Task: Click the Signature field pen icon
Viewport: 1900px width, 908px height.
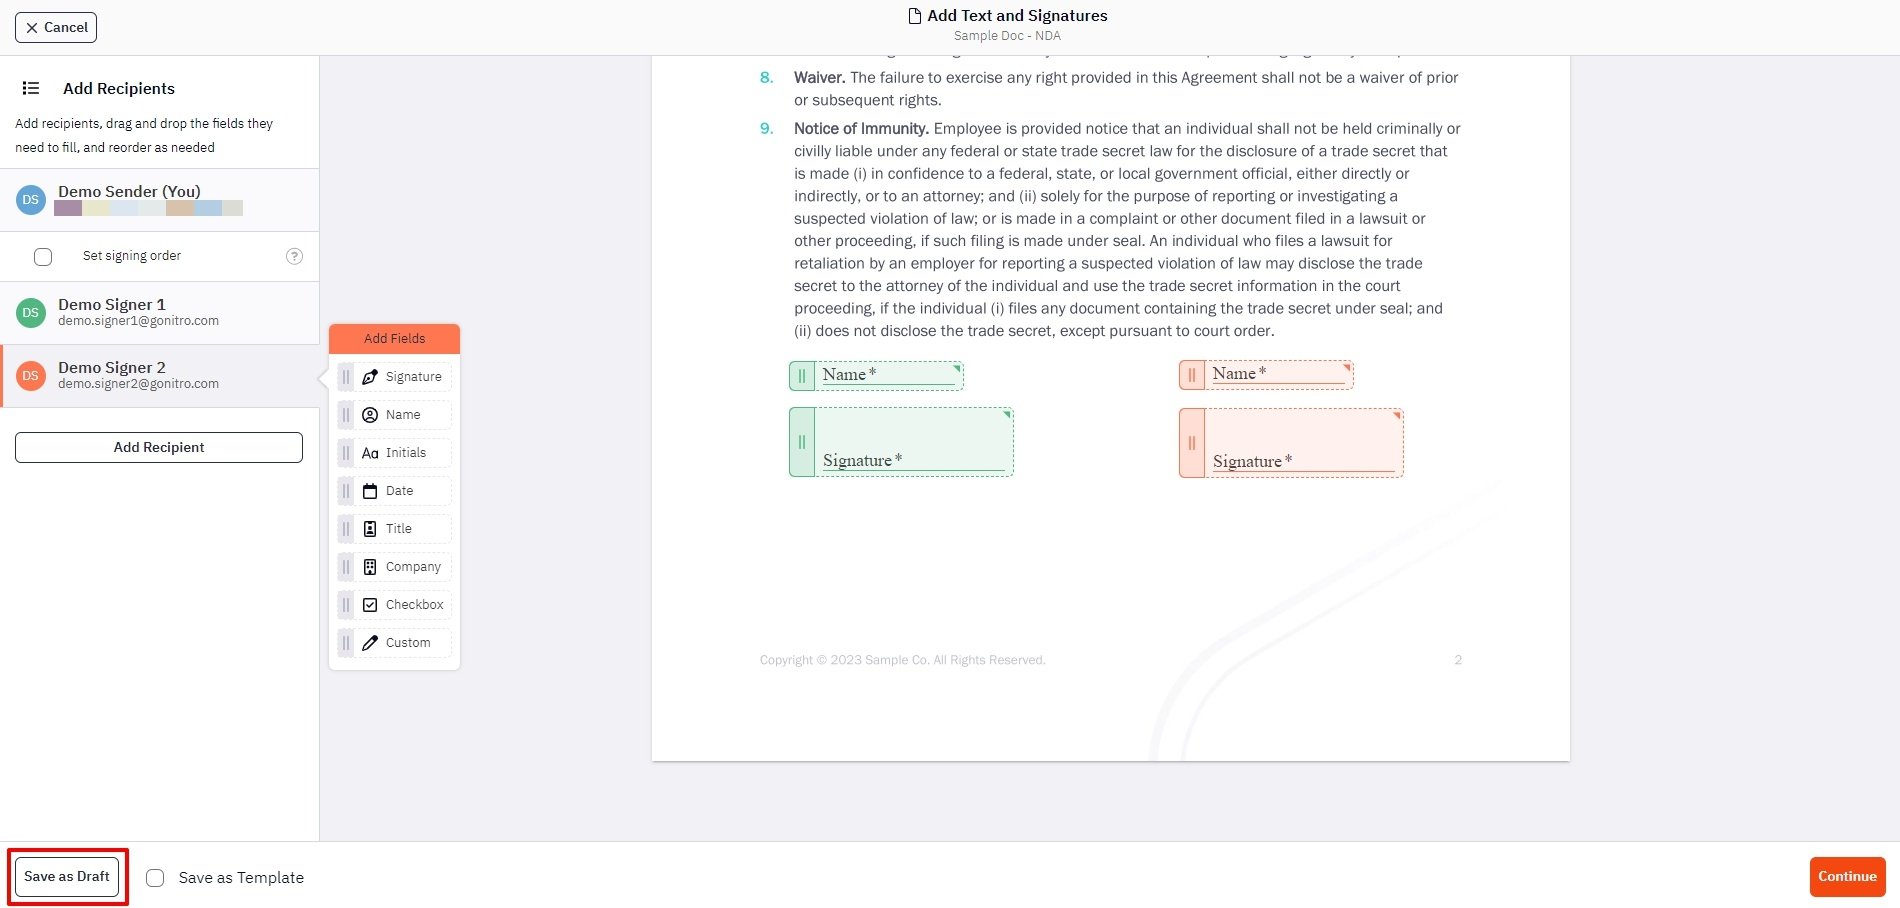Action: [x=370, y=377]
